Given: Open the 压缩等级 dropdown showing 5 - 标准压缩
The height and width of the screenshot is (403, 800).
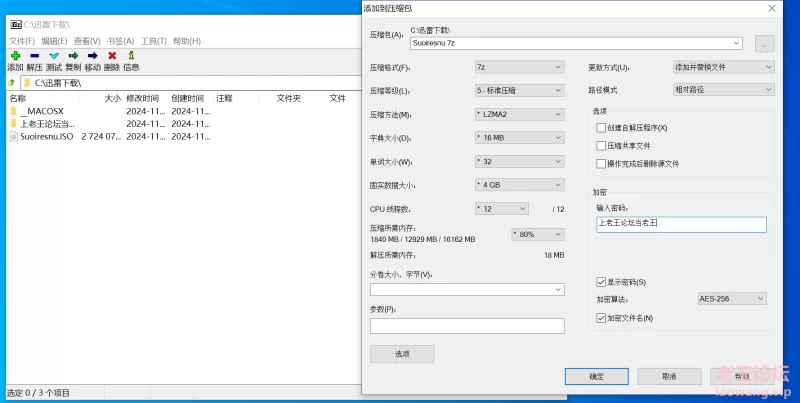Looking at the screenshot, I should point(519,90).
